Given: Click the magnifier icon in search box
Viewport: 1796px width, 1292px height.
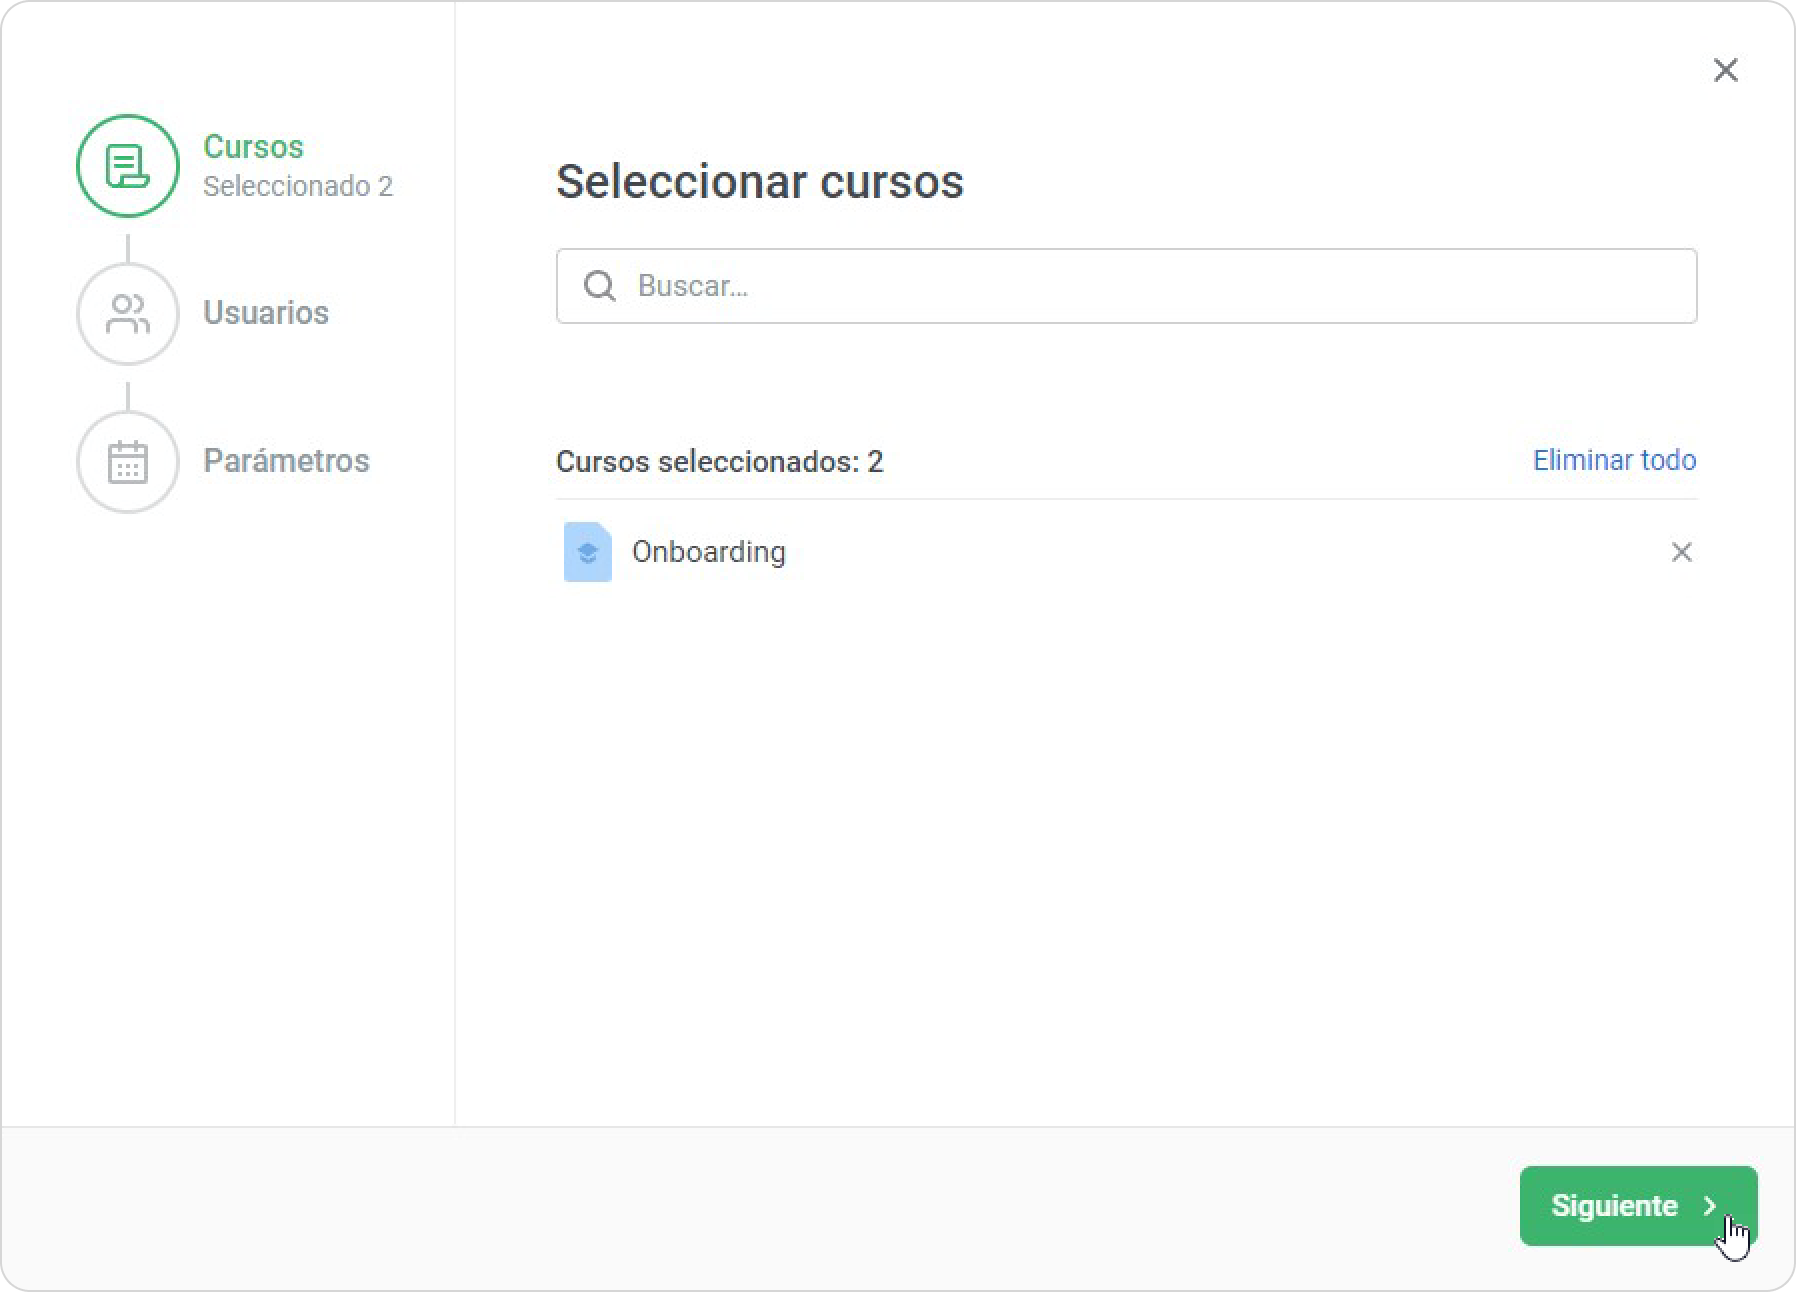Looking at the screenshot, I should 599,286.
